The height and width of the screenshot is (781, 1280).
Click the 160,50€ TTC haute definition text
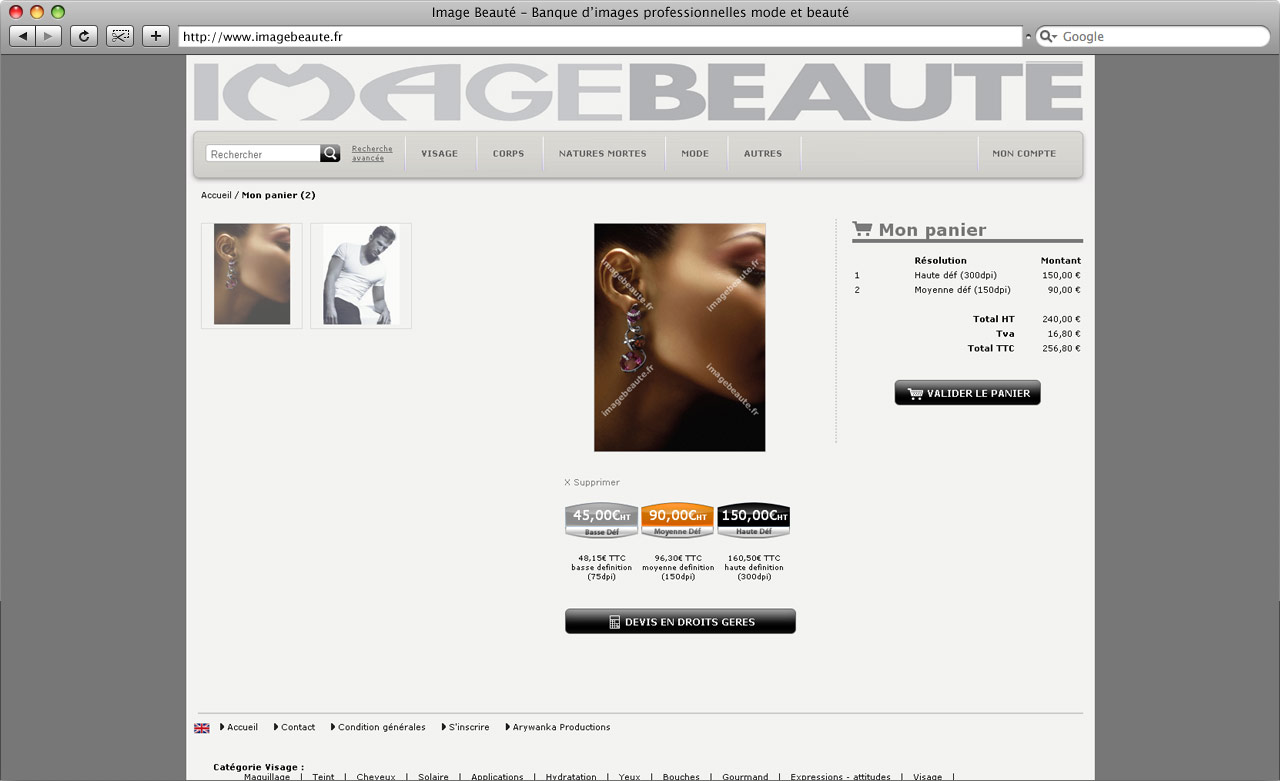tap(754, 567)
